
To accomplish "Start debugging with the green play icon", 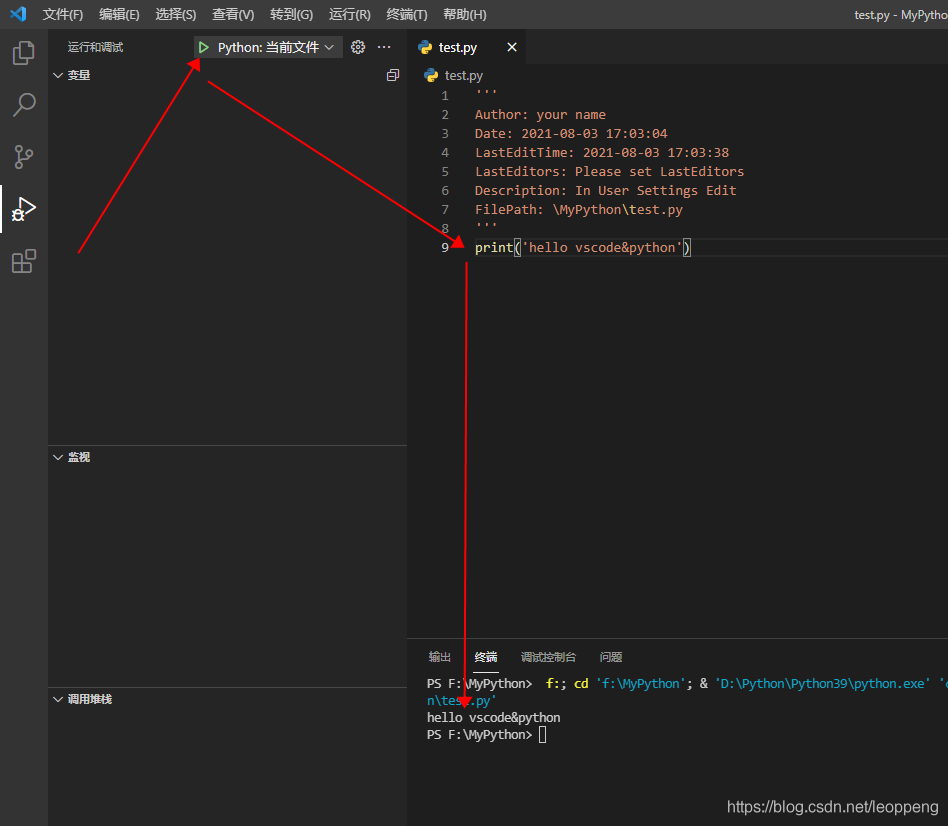I will click(204, 47).
